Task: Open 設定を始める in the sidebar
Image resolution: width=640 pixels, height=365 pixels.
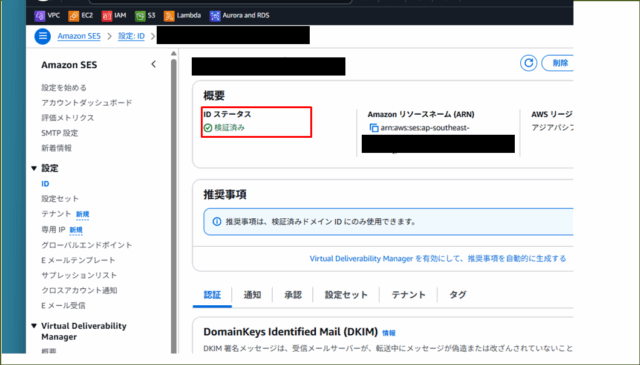Action: click(x=64, y=88)
